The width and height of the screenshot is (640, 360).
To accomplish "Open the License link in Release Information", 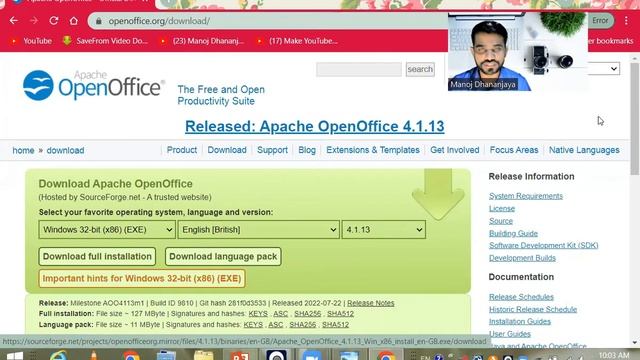I will click(x=502, y=209).
